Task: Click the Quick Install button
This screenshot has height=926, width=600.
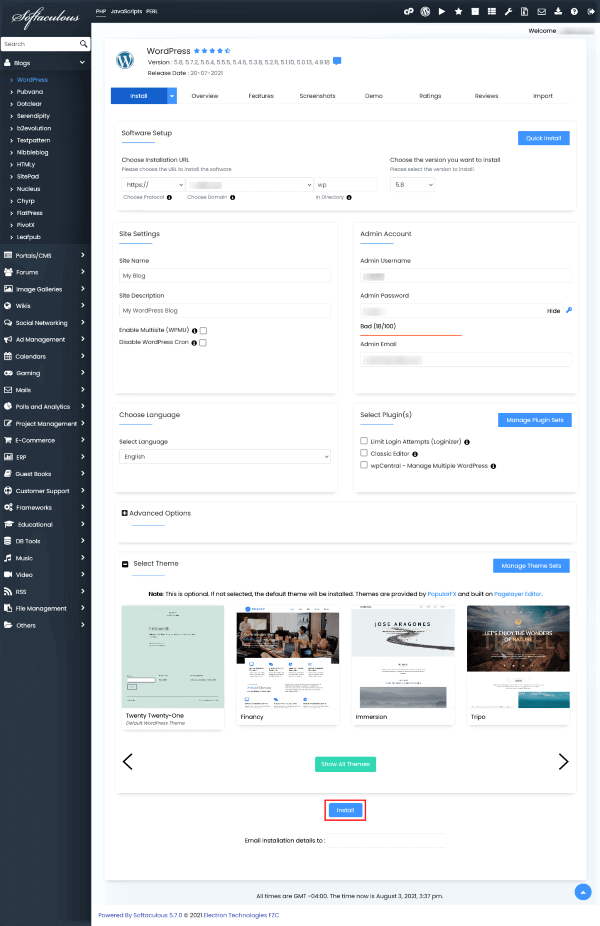Action: tap(543, 138)
